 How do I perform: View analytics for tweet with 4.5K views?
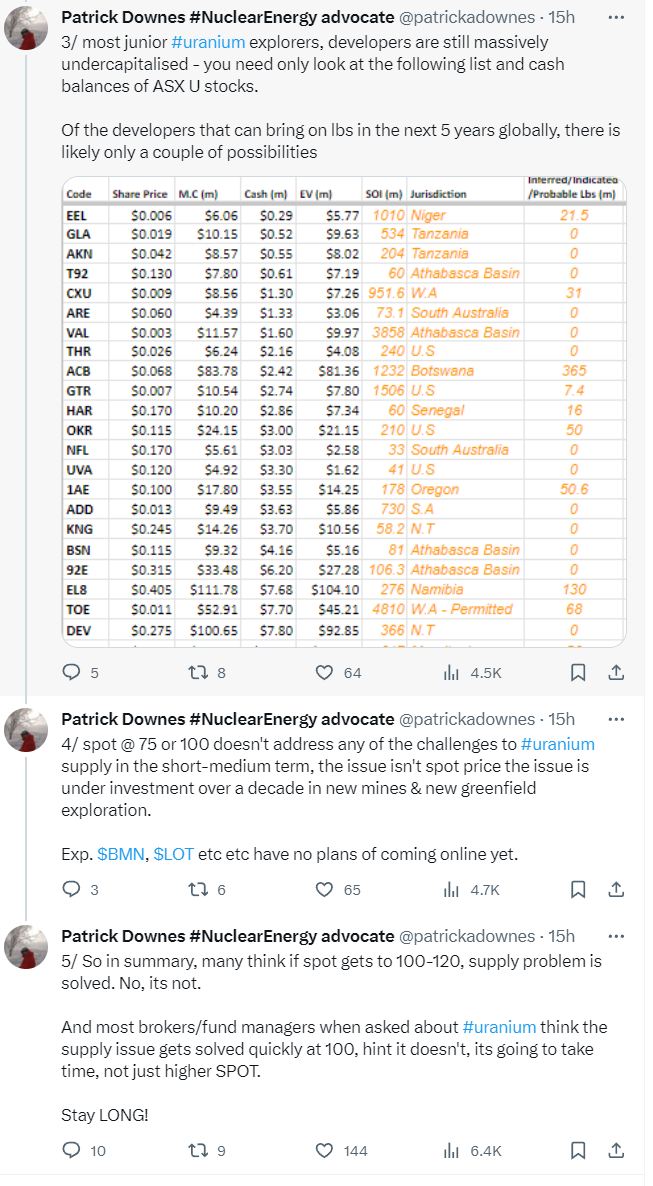(452, 673)
